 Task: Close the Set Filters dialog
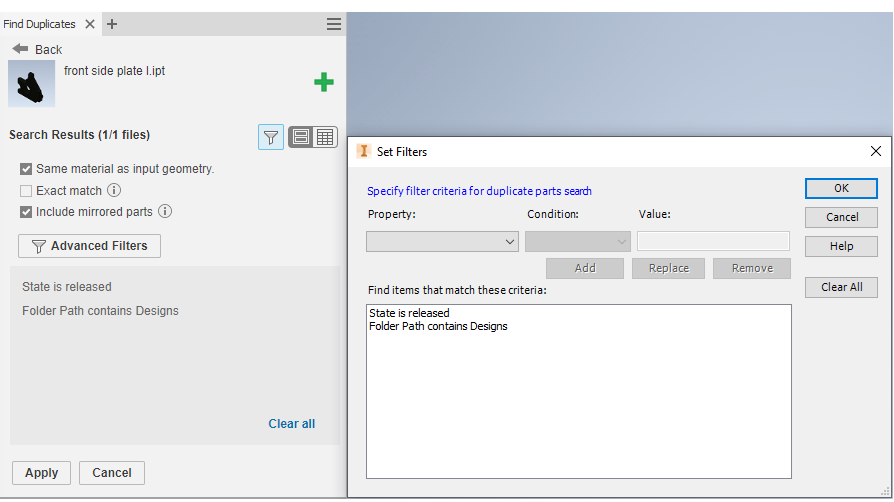tap(876, 151)
